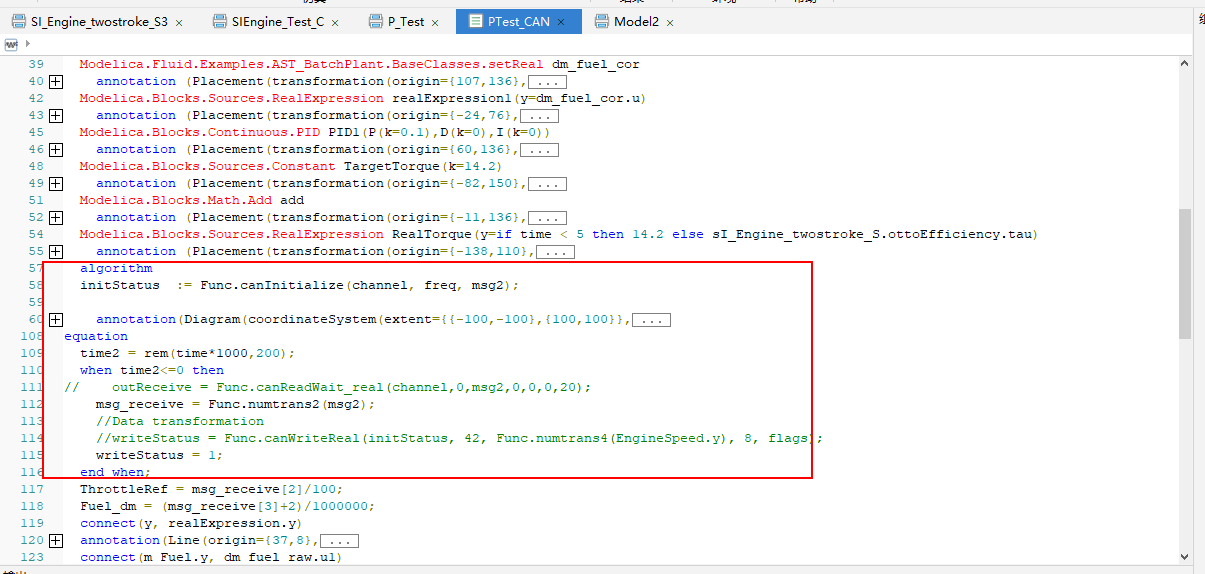Click the ellipsis box after origin={-11,136}
The image size is (1205, 574).
tap(547, 218)
